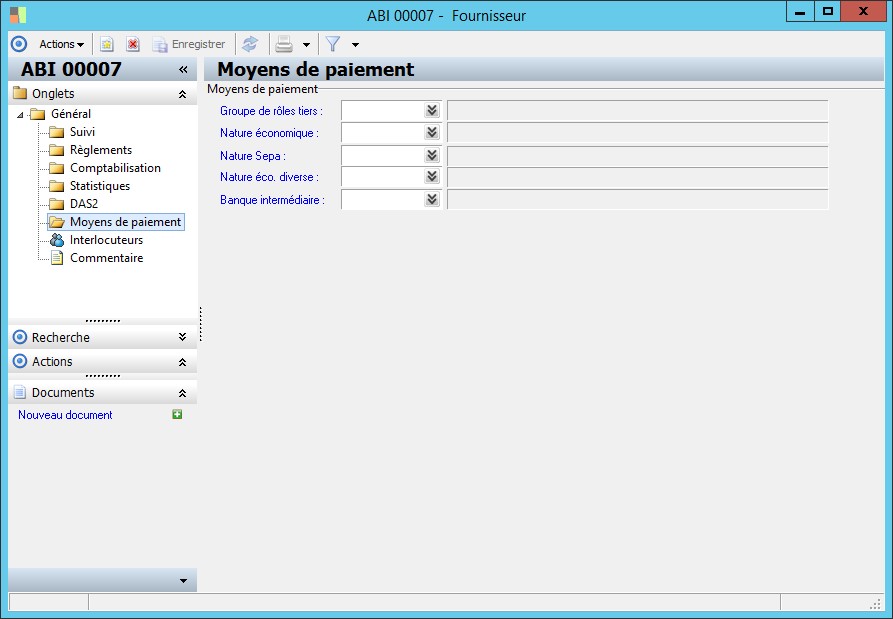
Task: Open the Groupe de rôles tiers dropdown
Action: (x=432, y=110)
